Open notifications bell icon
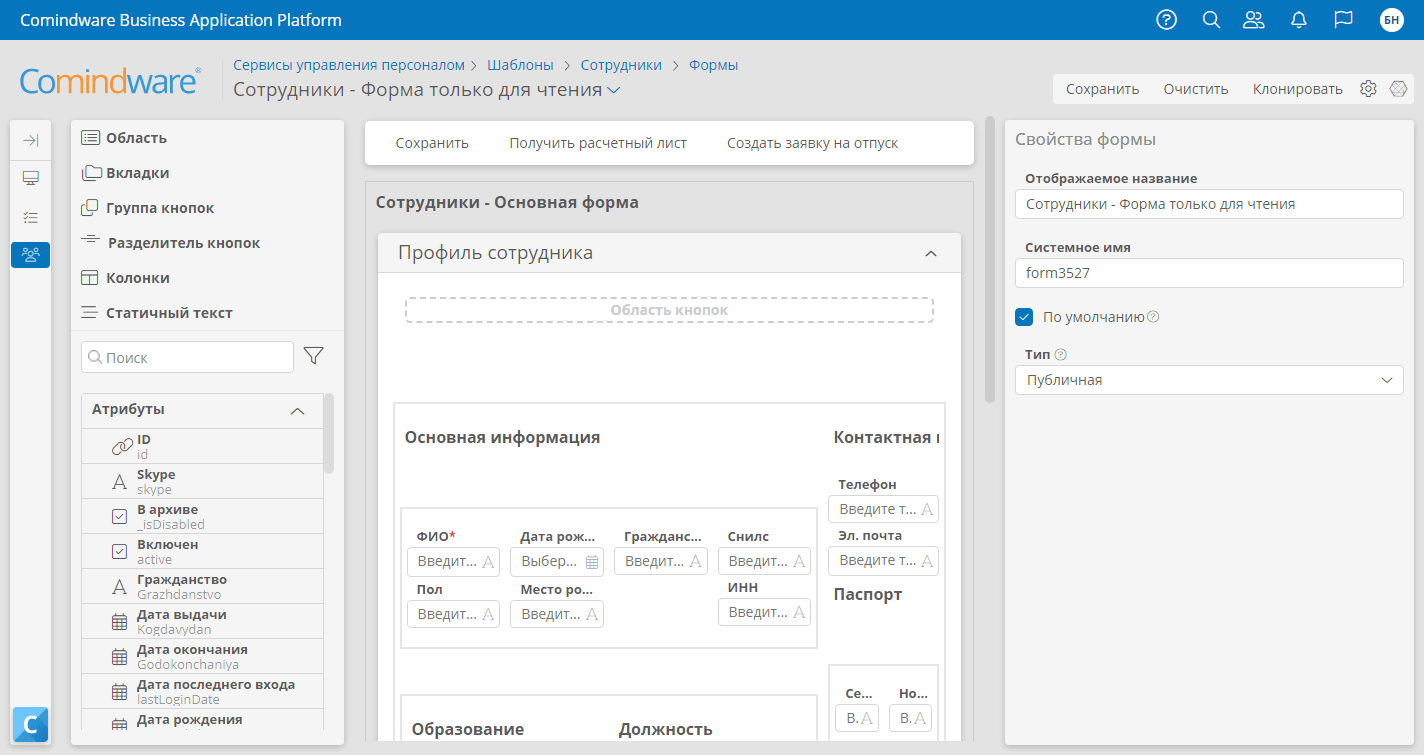The height and width of the screenshot is (755, 1424). tap(1299, 20)
